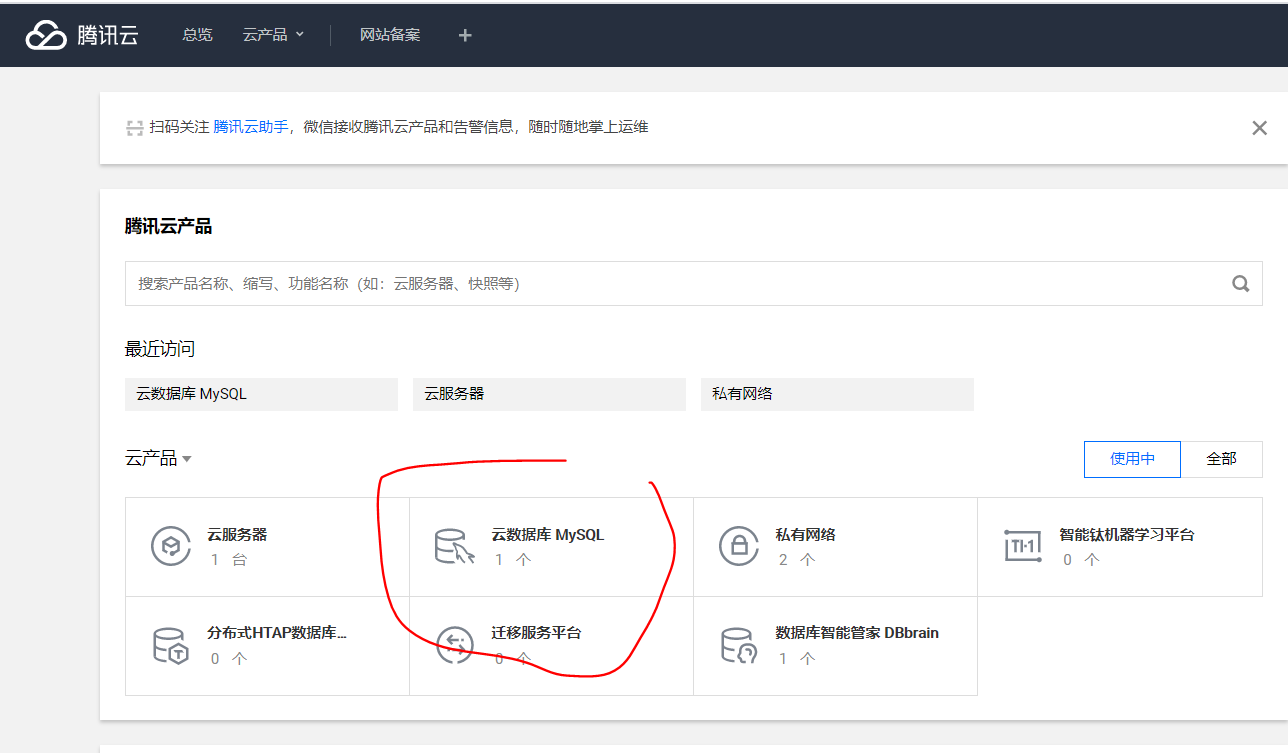Click the '2 个' count under 私有网络
1288x753 pixels.
[797, 560]
